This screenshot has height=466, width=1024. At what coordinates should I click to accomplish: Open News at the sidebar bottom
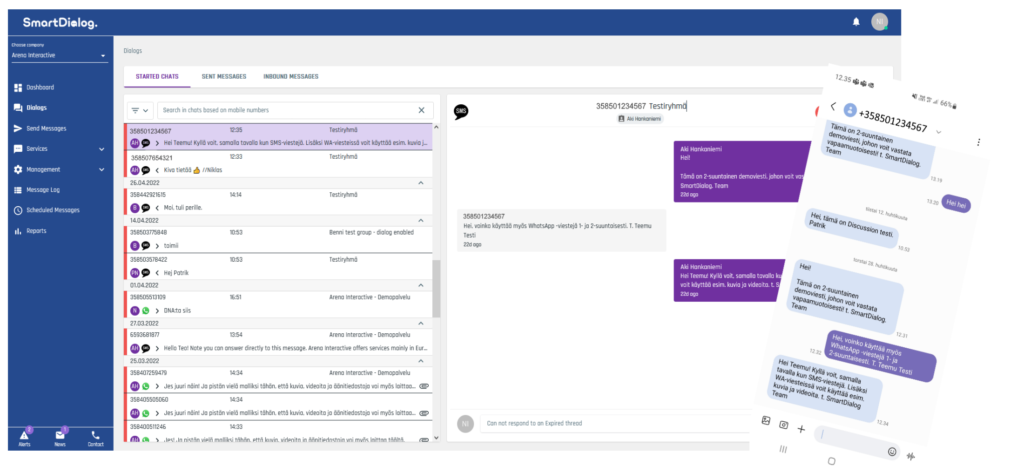tap(60, 438)
